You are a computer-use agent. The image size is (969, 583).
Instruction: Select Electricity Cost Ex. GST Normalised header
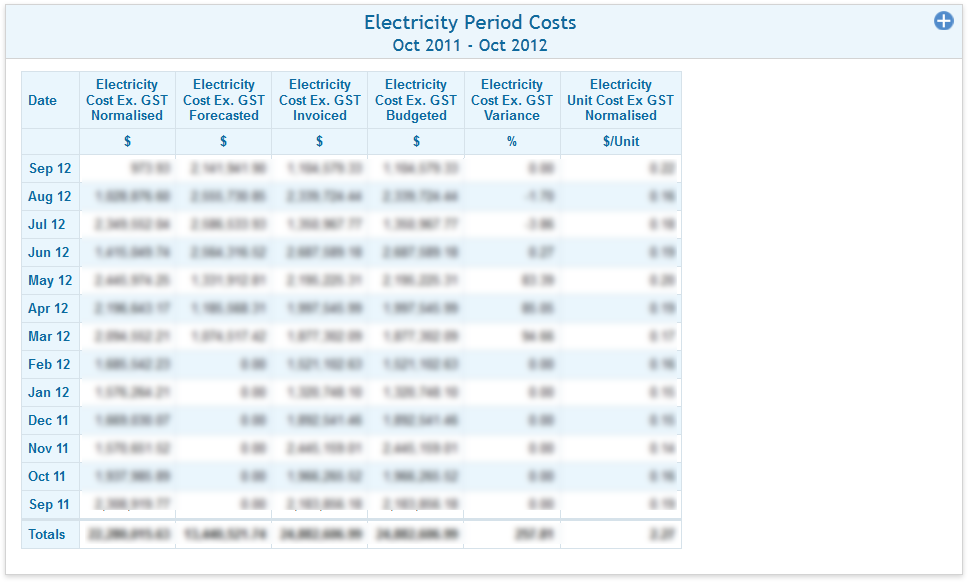[x=127, y=100]
